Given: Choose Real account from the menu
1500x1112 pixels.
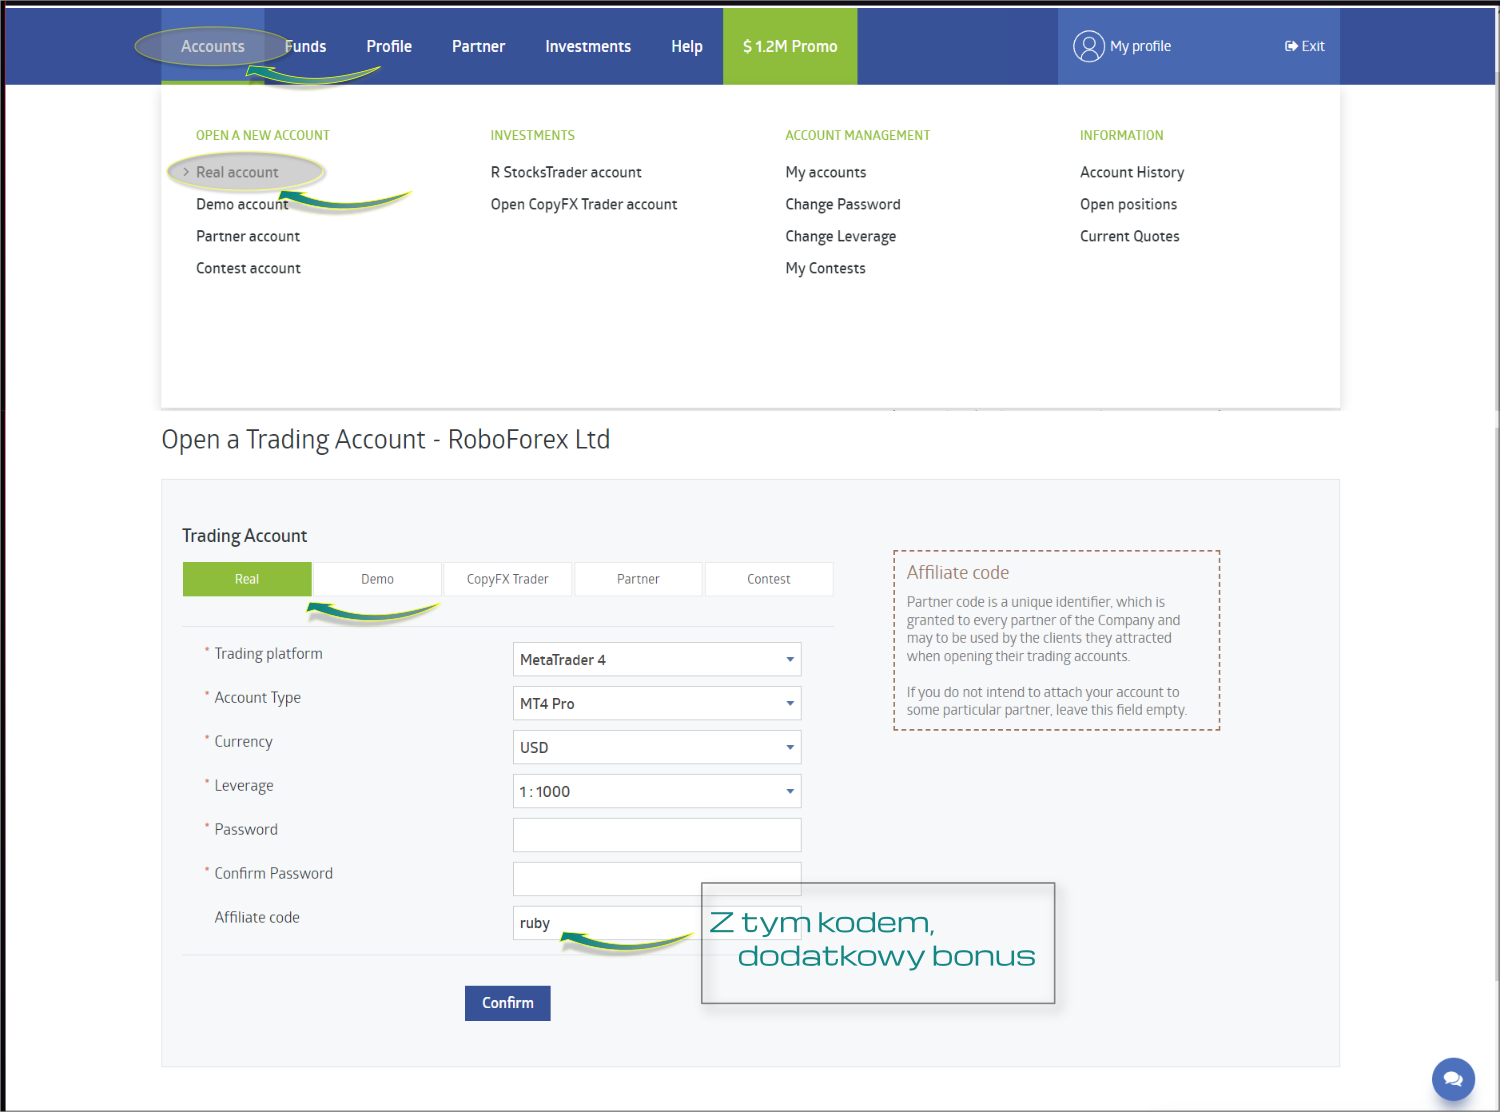Looking at the screenshot, I should coord(237,172).
